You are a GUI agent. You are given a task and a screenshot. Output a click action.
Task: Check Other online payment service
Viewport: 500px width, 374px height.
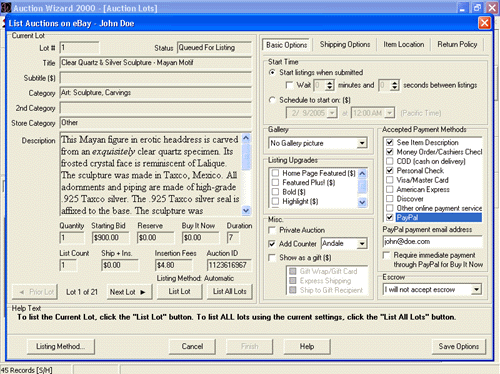click(x=389, y=208)
